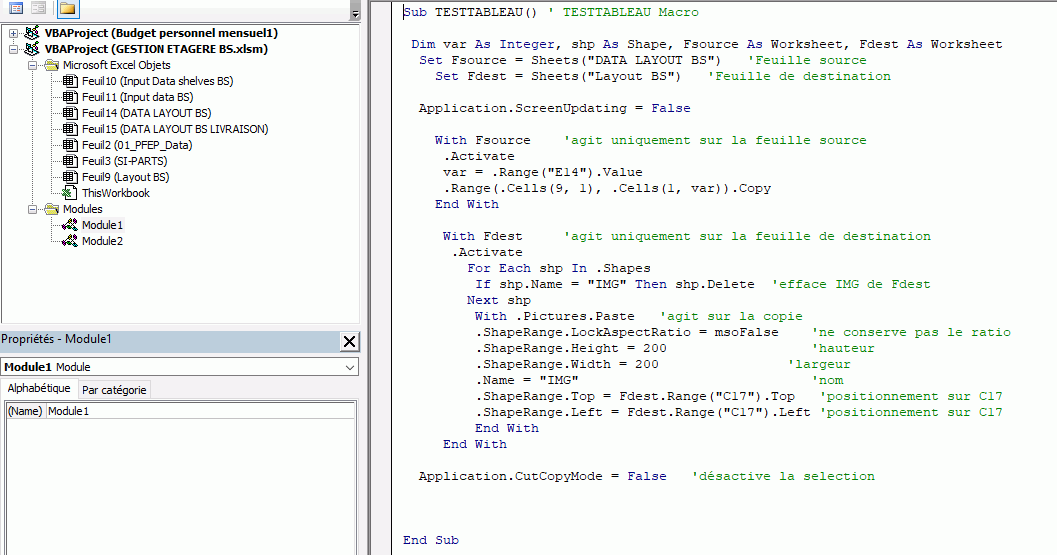The height and width of the screenshot is (555, 1057).
Task: Click the project explorer scrollbar down arrow
Action: (355, 15)
